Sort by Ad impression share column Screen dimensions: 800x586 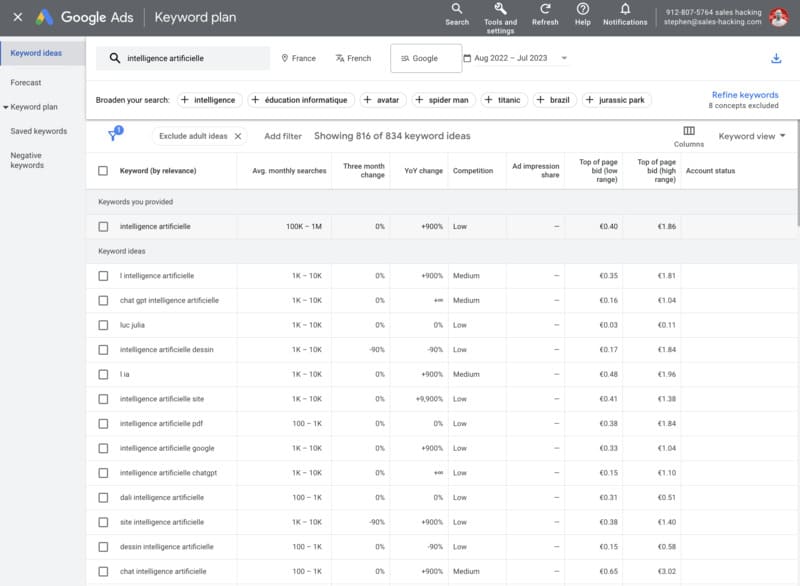(535, 170)
